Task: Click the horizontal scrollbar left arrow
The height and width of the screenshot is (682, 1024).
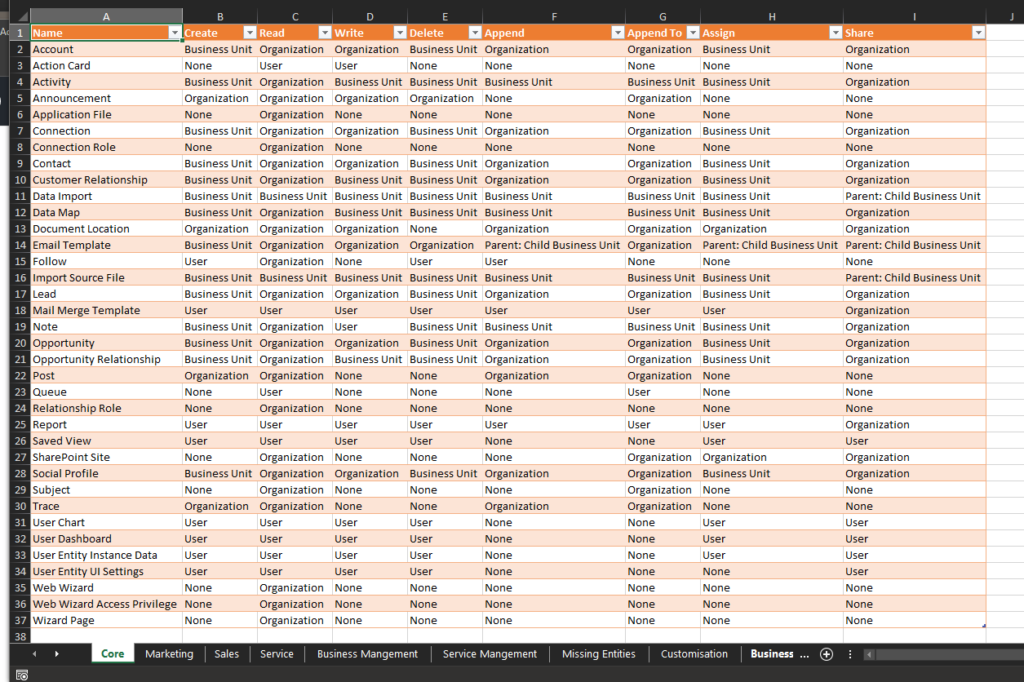Action: point(869,654)
